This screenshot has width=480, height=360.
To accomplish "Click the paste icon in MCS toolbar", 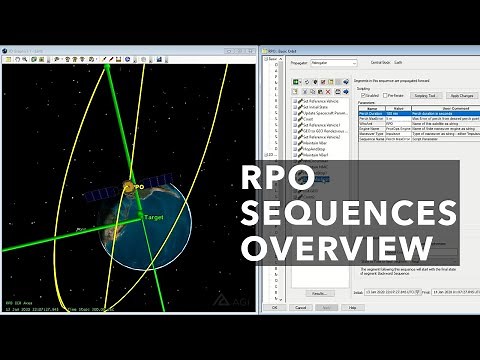I will (320, 92).
